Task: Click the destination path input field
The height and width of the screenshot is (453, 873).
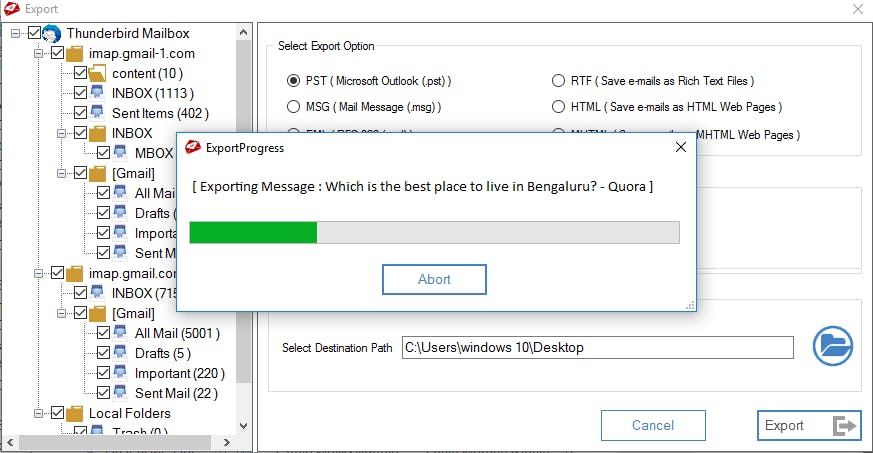Action: 598,348
